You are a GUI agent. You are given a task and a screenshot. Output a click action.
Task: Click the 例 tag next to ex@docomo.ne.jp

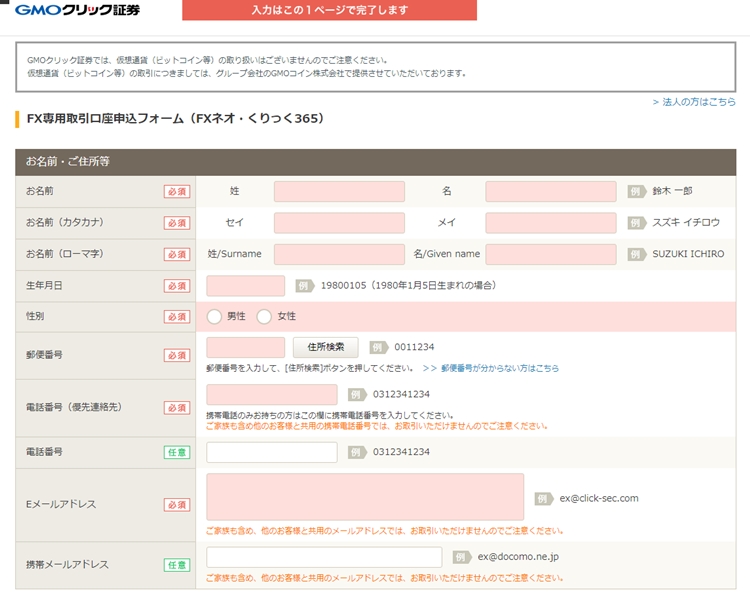462,557
